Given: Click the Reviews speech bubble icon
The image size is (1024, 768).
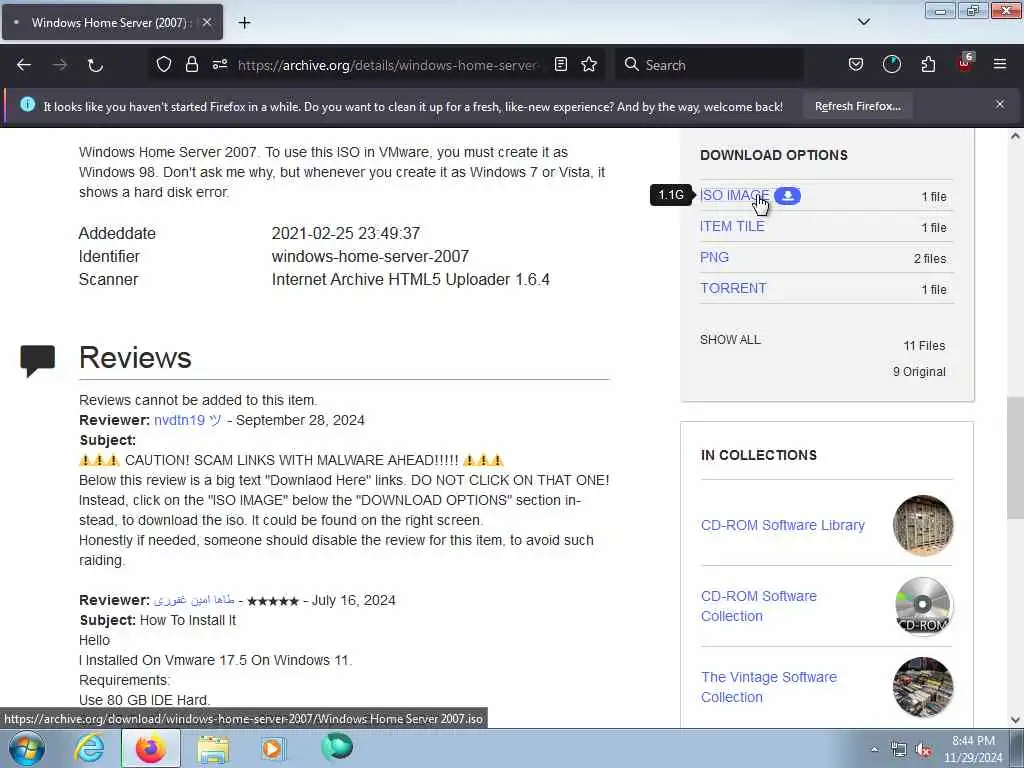Looking at the screenshot, I should pos(37,360).
